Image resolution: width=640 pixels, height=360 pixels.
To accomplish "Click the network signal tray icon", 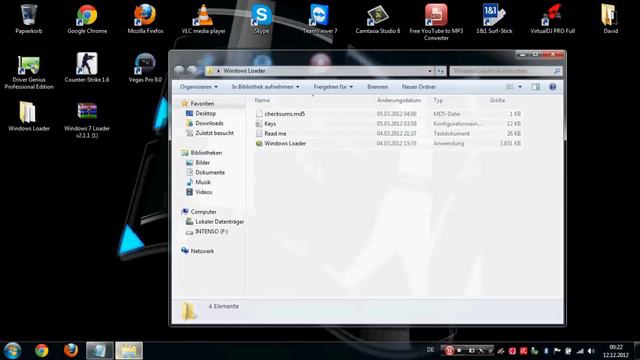I will 580,351.
